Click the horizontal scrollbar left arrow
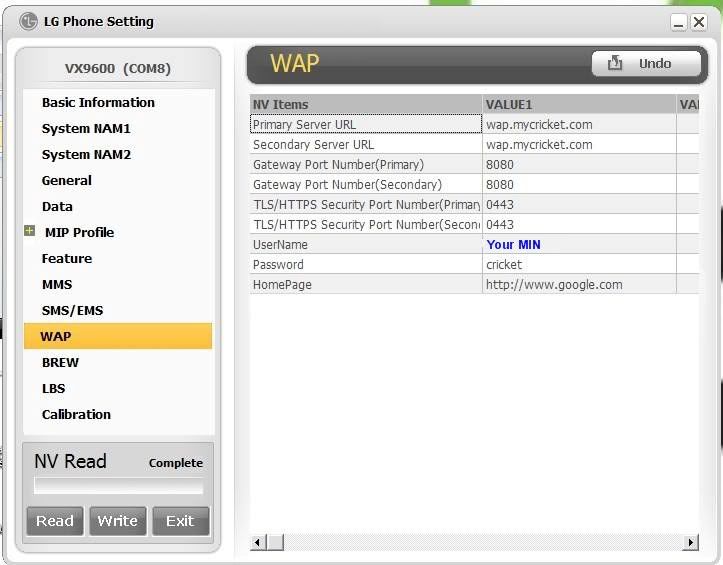 point(258,542)
